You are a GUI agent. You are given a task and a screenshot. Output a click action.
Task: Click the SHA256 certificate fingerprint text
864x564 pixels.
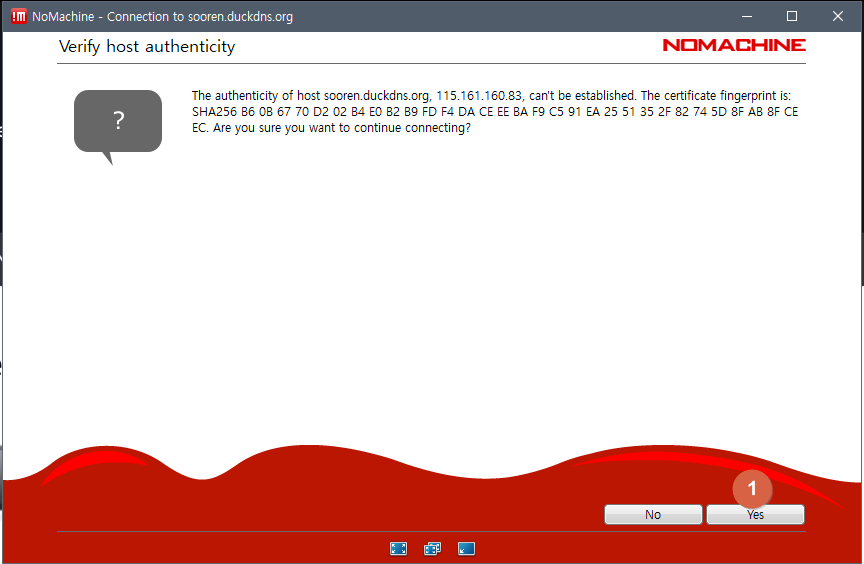495,120
